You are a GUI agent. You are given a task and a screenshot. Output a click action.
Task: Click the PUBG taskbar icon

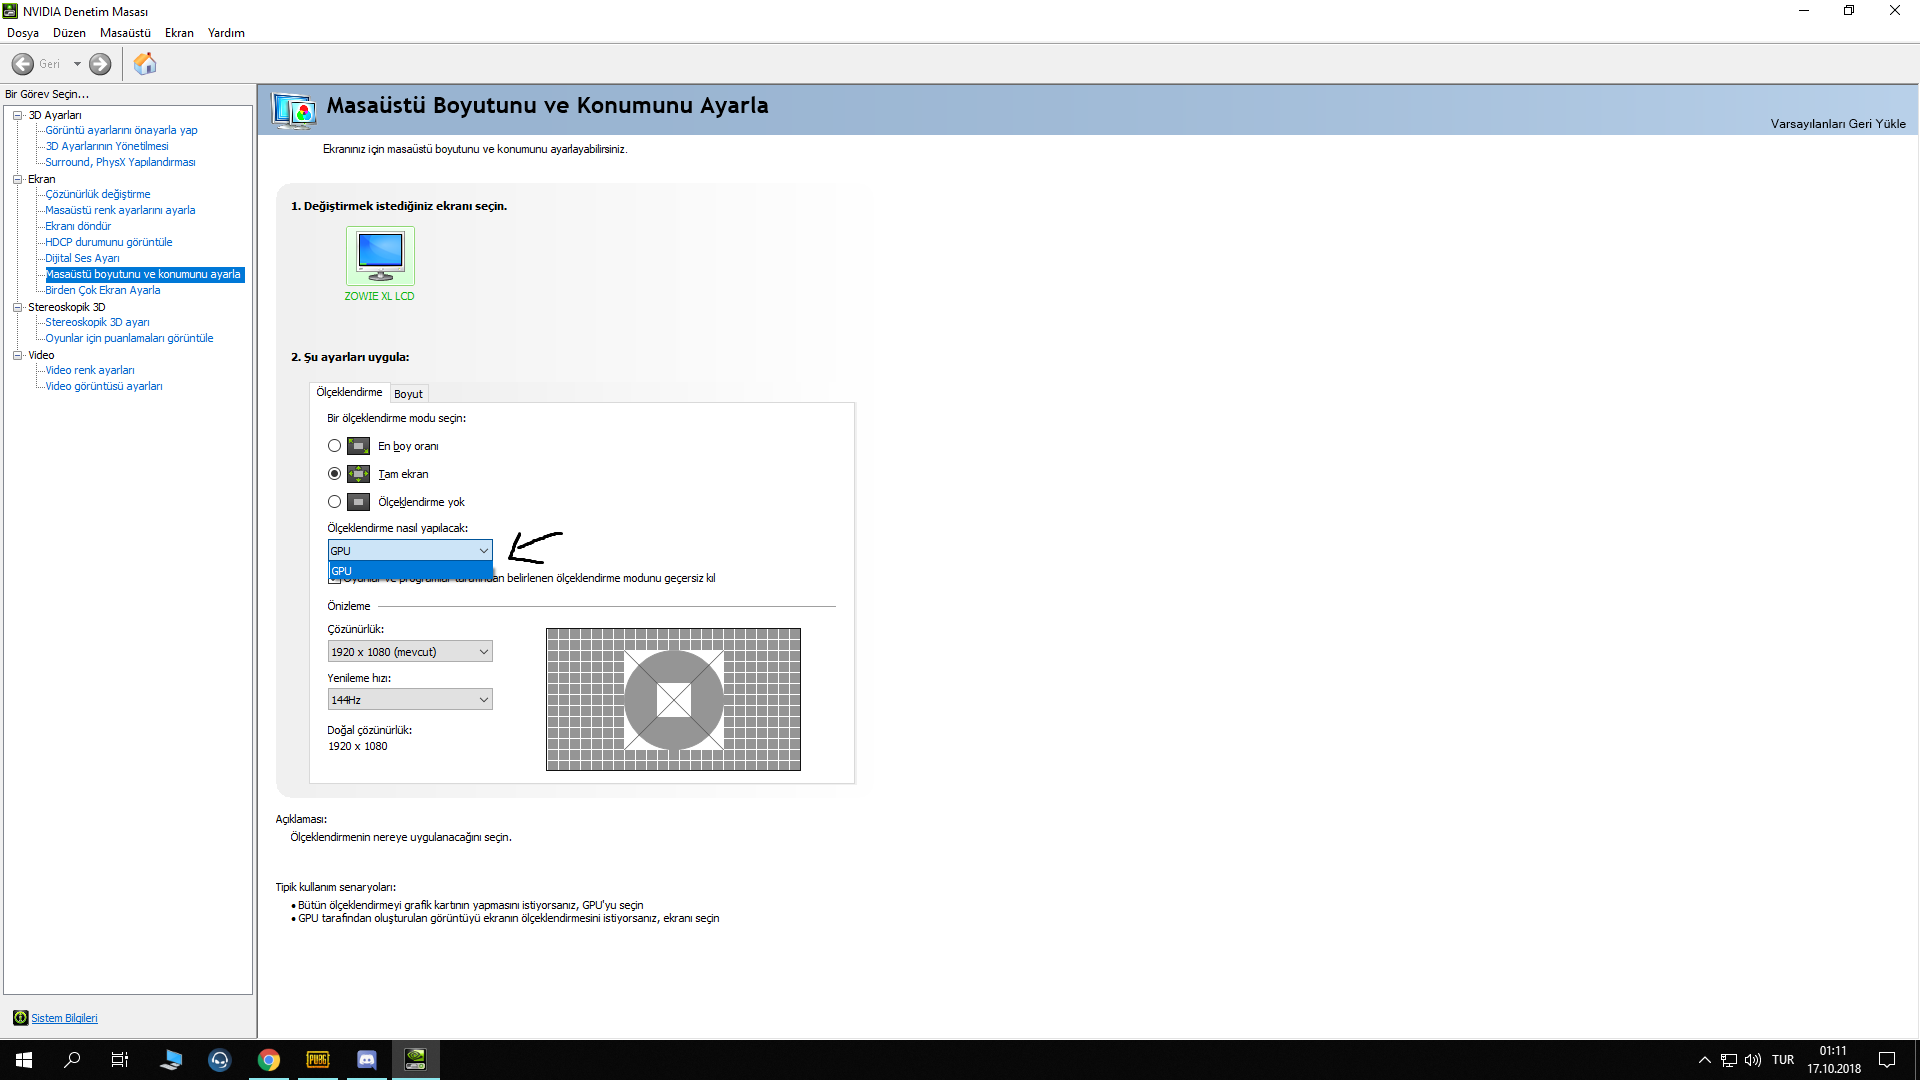[318, 1060]
